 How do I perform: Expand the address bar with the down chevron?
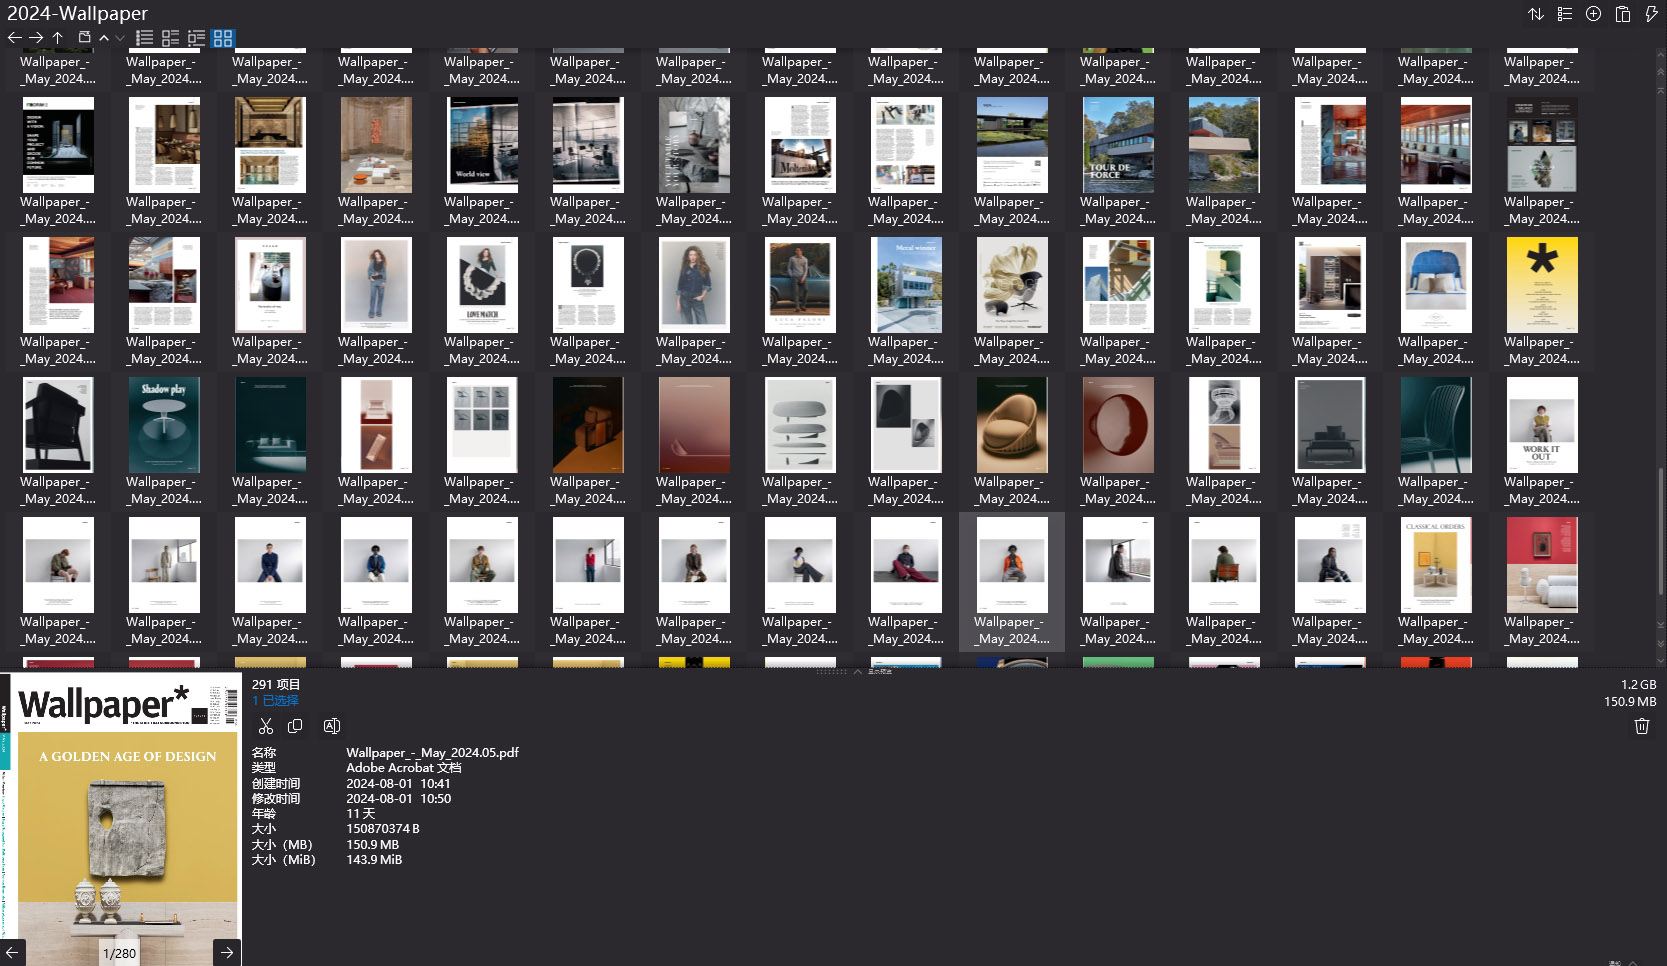tap(119, 38)
